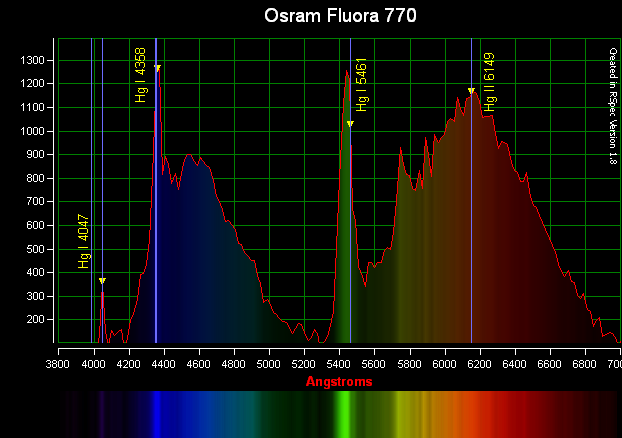Click the Hg I 4358 line label

(x=141, y=75)
